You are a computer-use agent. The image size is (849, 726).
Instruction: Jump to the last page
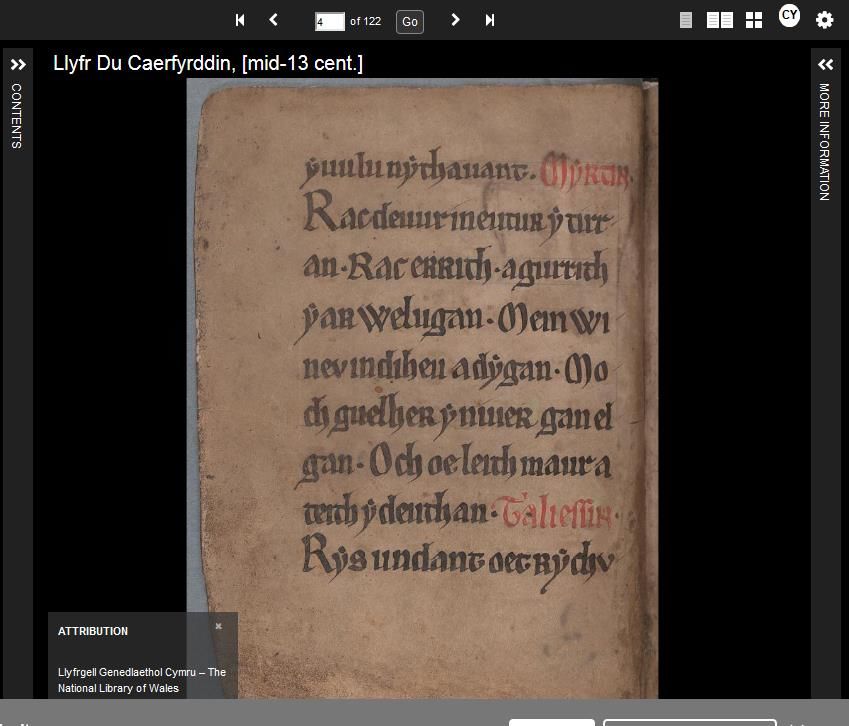click(x=489, y=20)
